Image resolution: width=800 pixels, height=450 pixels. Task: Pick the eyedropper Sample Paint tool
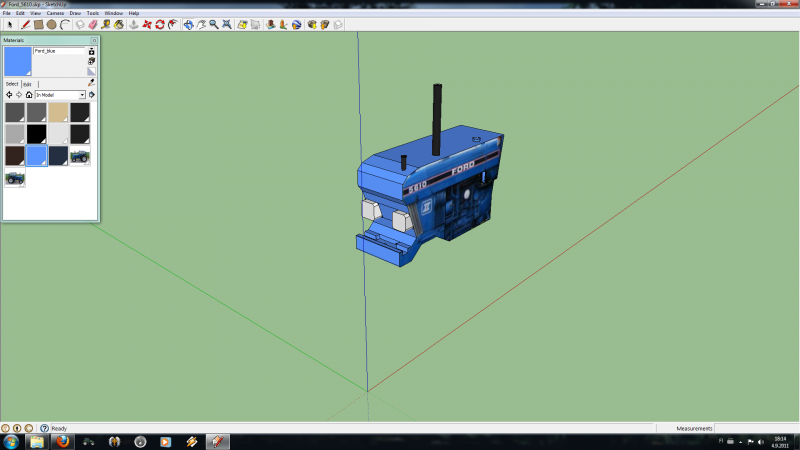point(91,83)
